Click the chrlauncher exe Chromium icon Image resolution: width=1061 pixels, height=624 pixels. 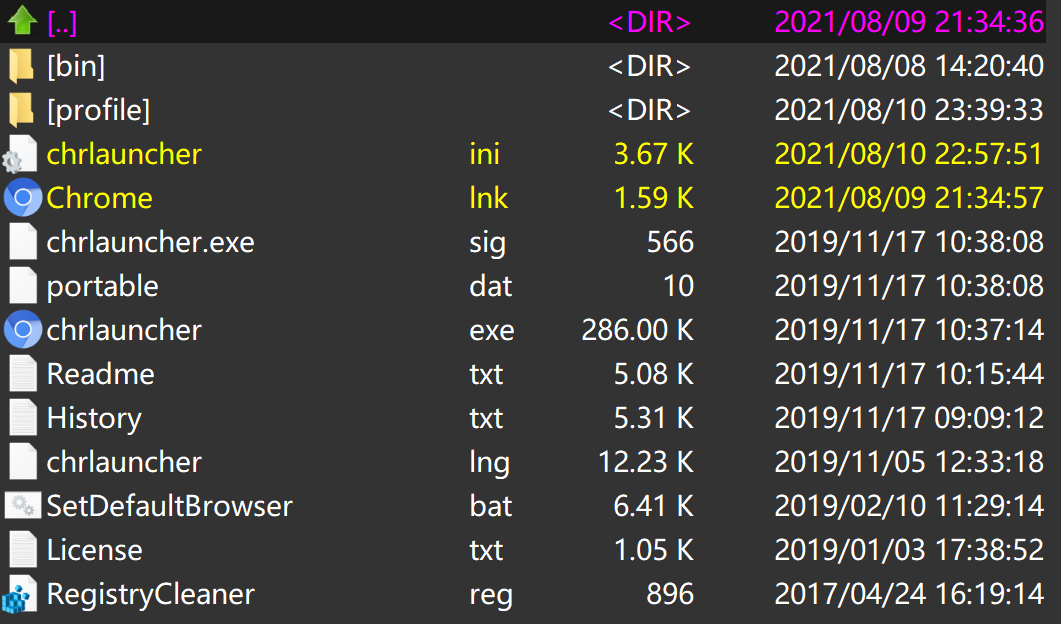coord(22,330)
